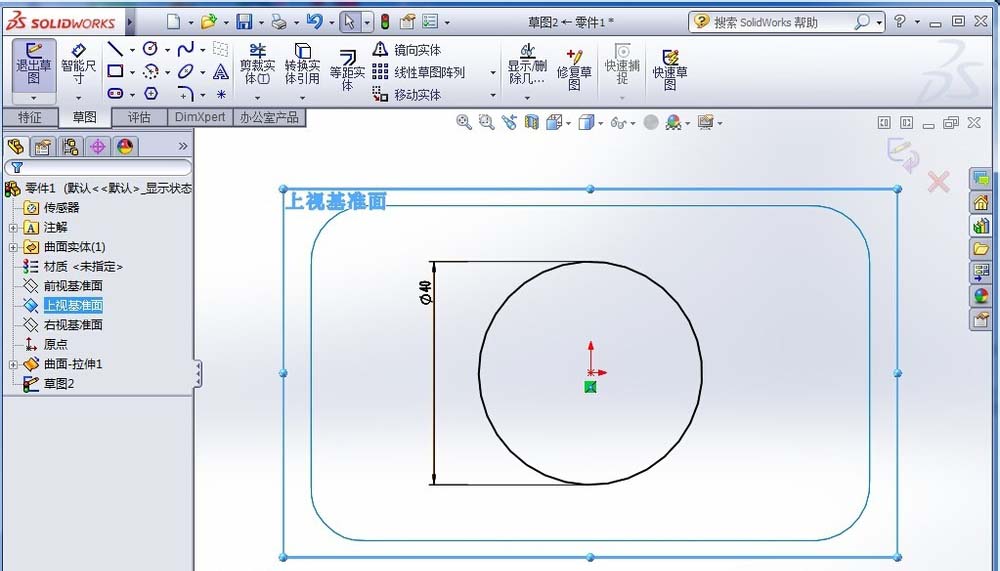1000x571 pixels.
Task: Click Trim Entities (剪裁实体) tool
Action: click(258, 65)
